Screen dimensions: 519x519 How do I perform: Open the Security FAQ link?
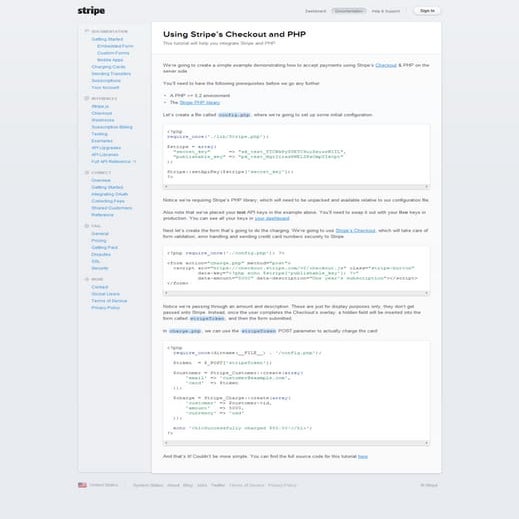pyautogui.click(x=100, y=268)
